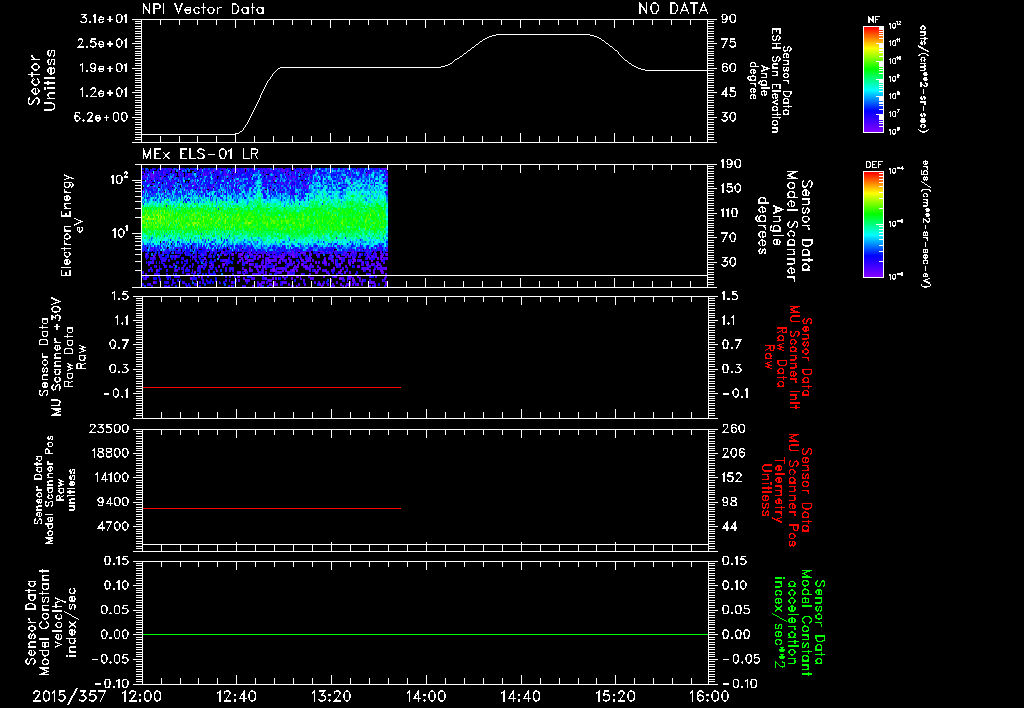Click the red 'MU Scanner Int' axis title
This screenshot has width=1024, height=708.
788,357
